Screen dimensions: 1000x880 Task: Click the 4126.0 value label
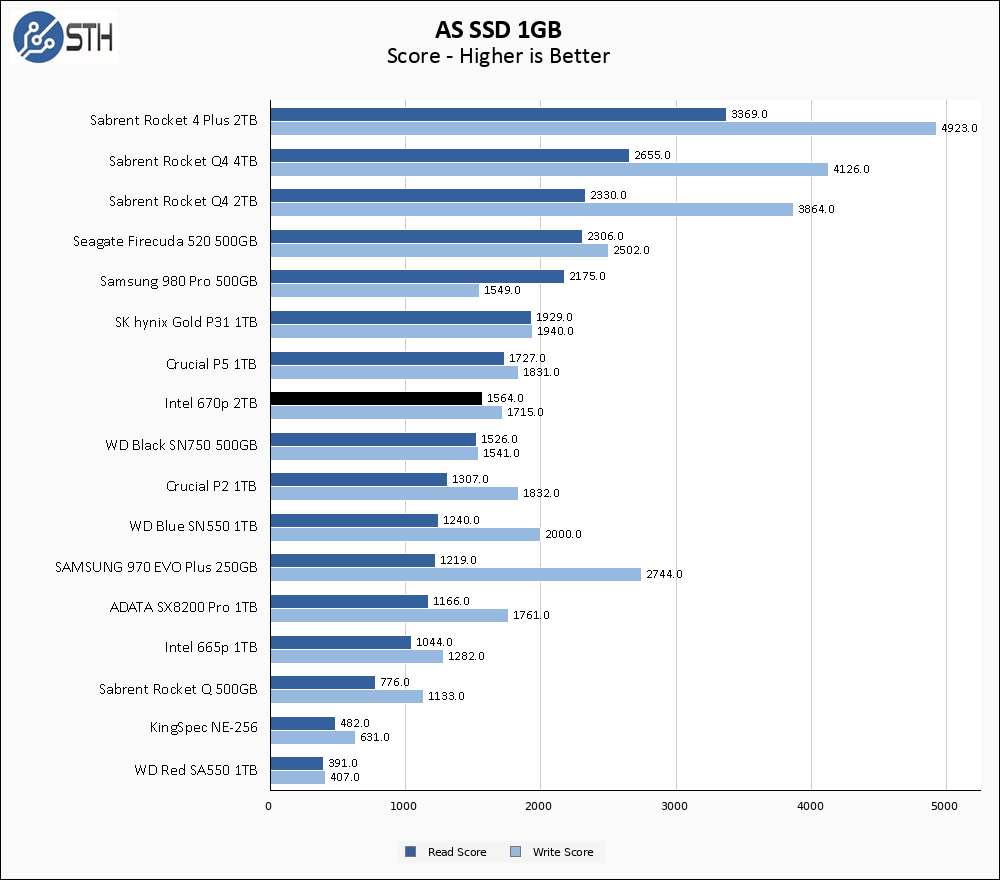[x=851, y=170]
